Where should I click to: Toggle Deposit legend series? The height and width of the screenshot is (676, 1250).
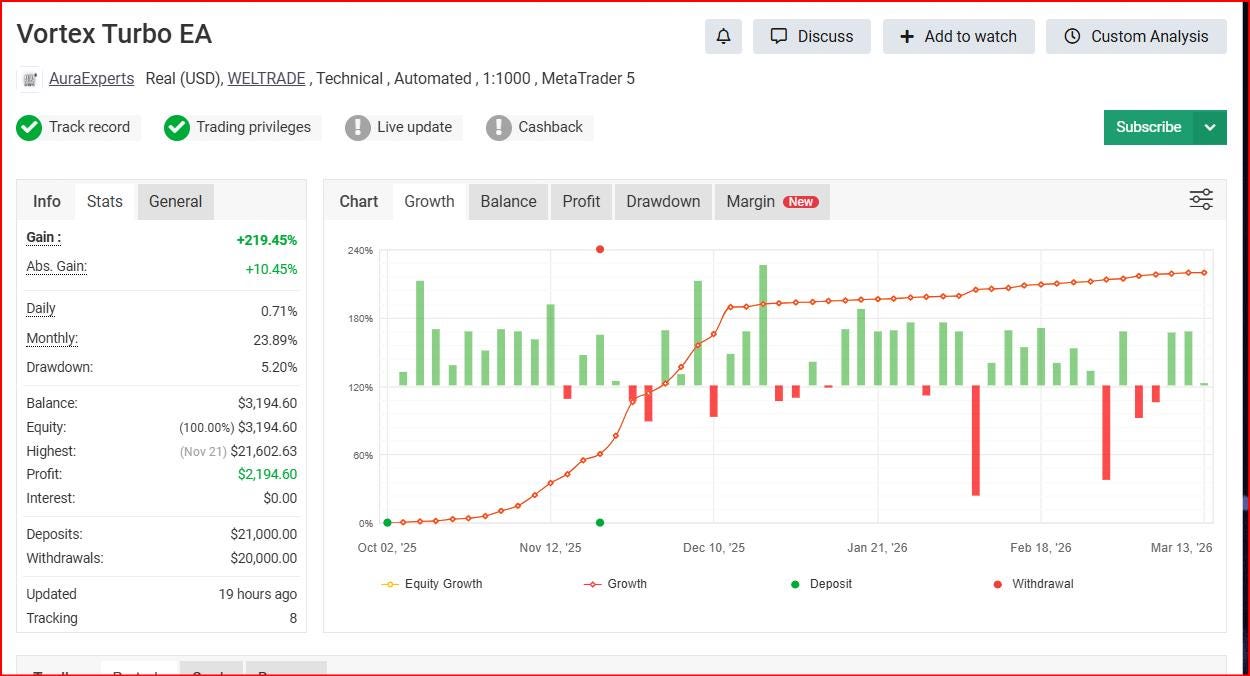pyautogui.click(x=822, y=584)
